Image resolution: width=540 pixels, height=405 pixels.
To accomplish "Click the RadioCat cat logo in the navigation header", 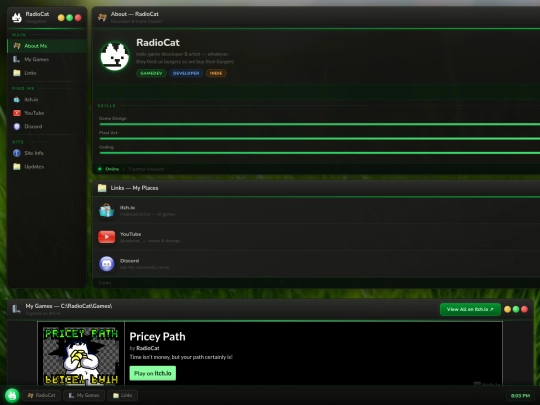I will tap(17, 17).
